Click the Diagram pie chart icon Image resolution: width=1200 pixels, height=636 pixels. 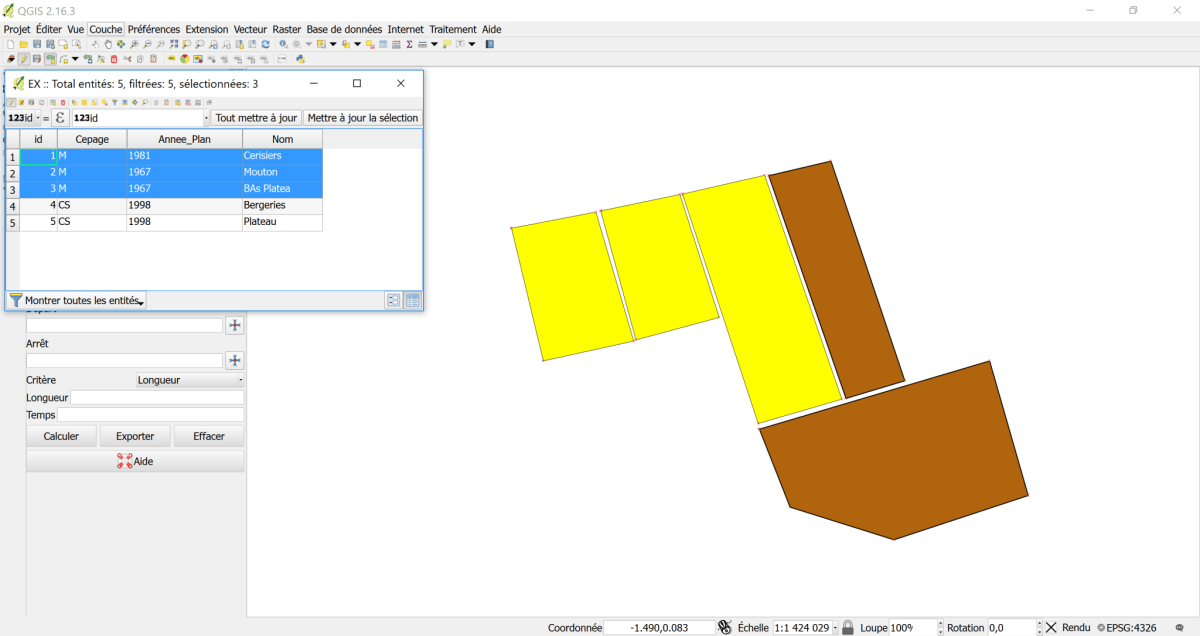coord(184,59)
